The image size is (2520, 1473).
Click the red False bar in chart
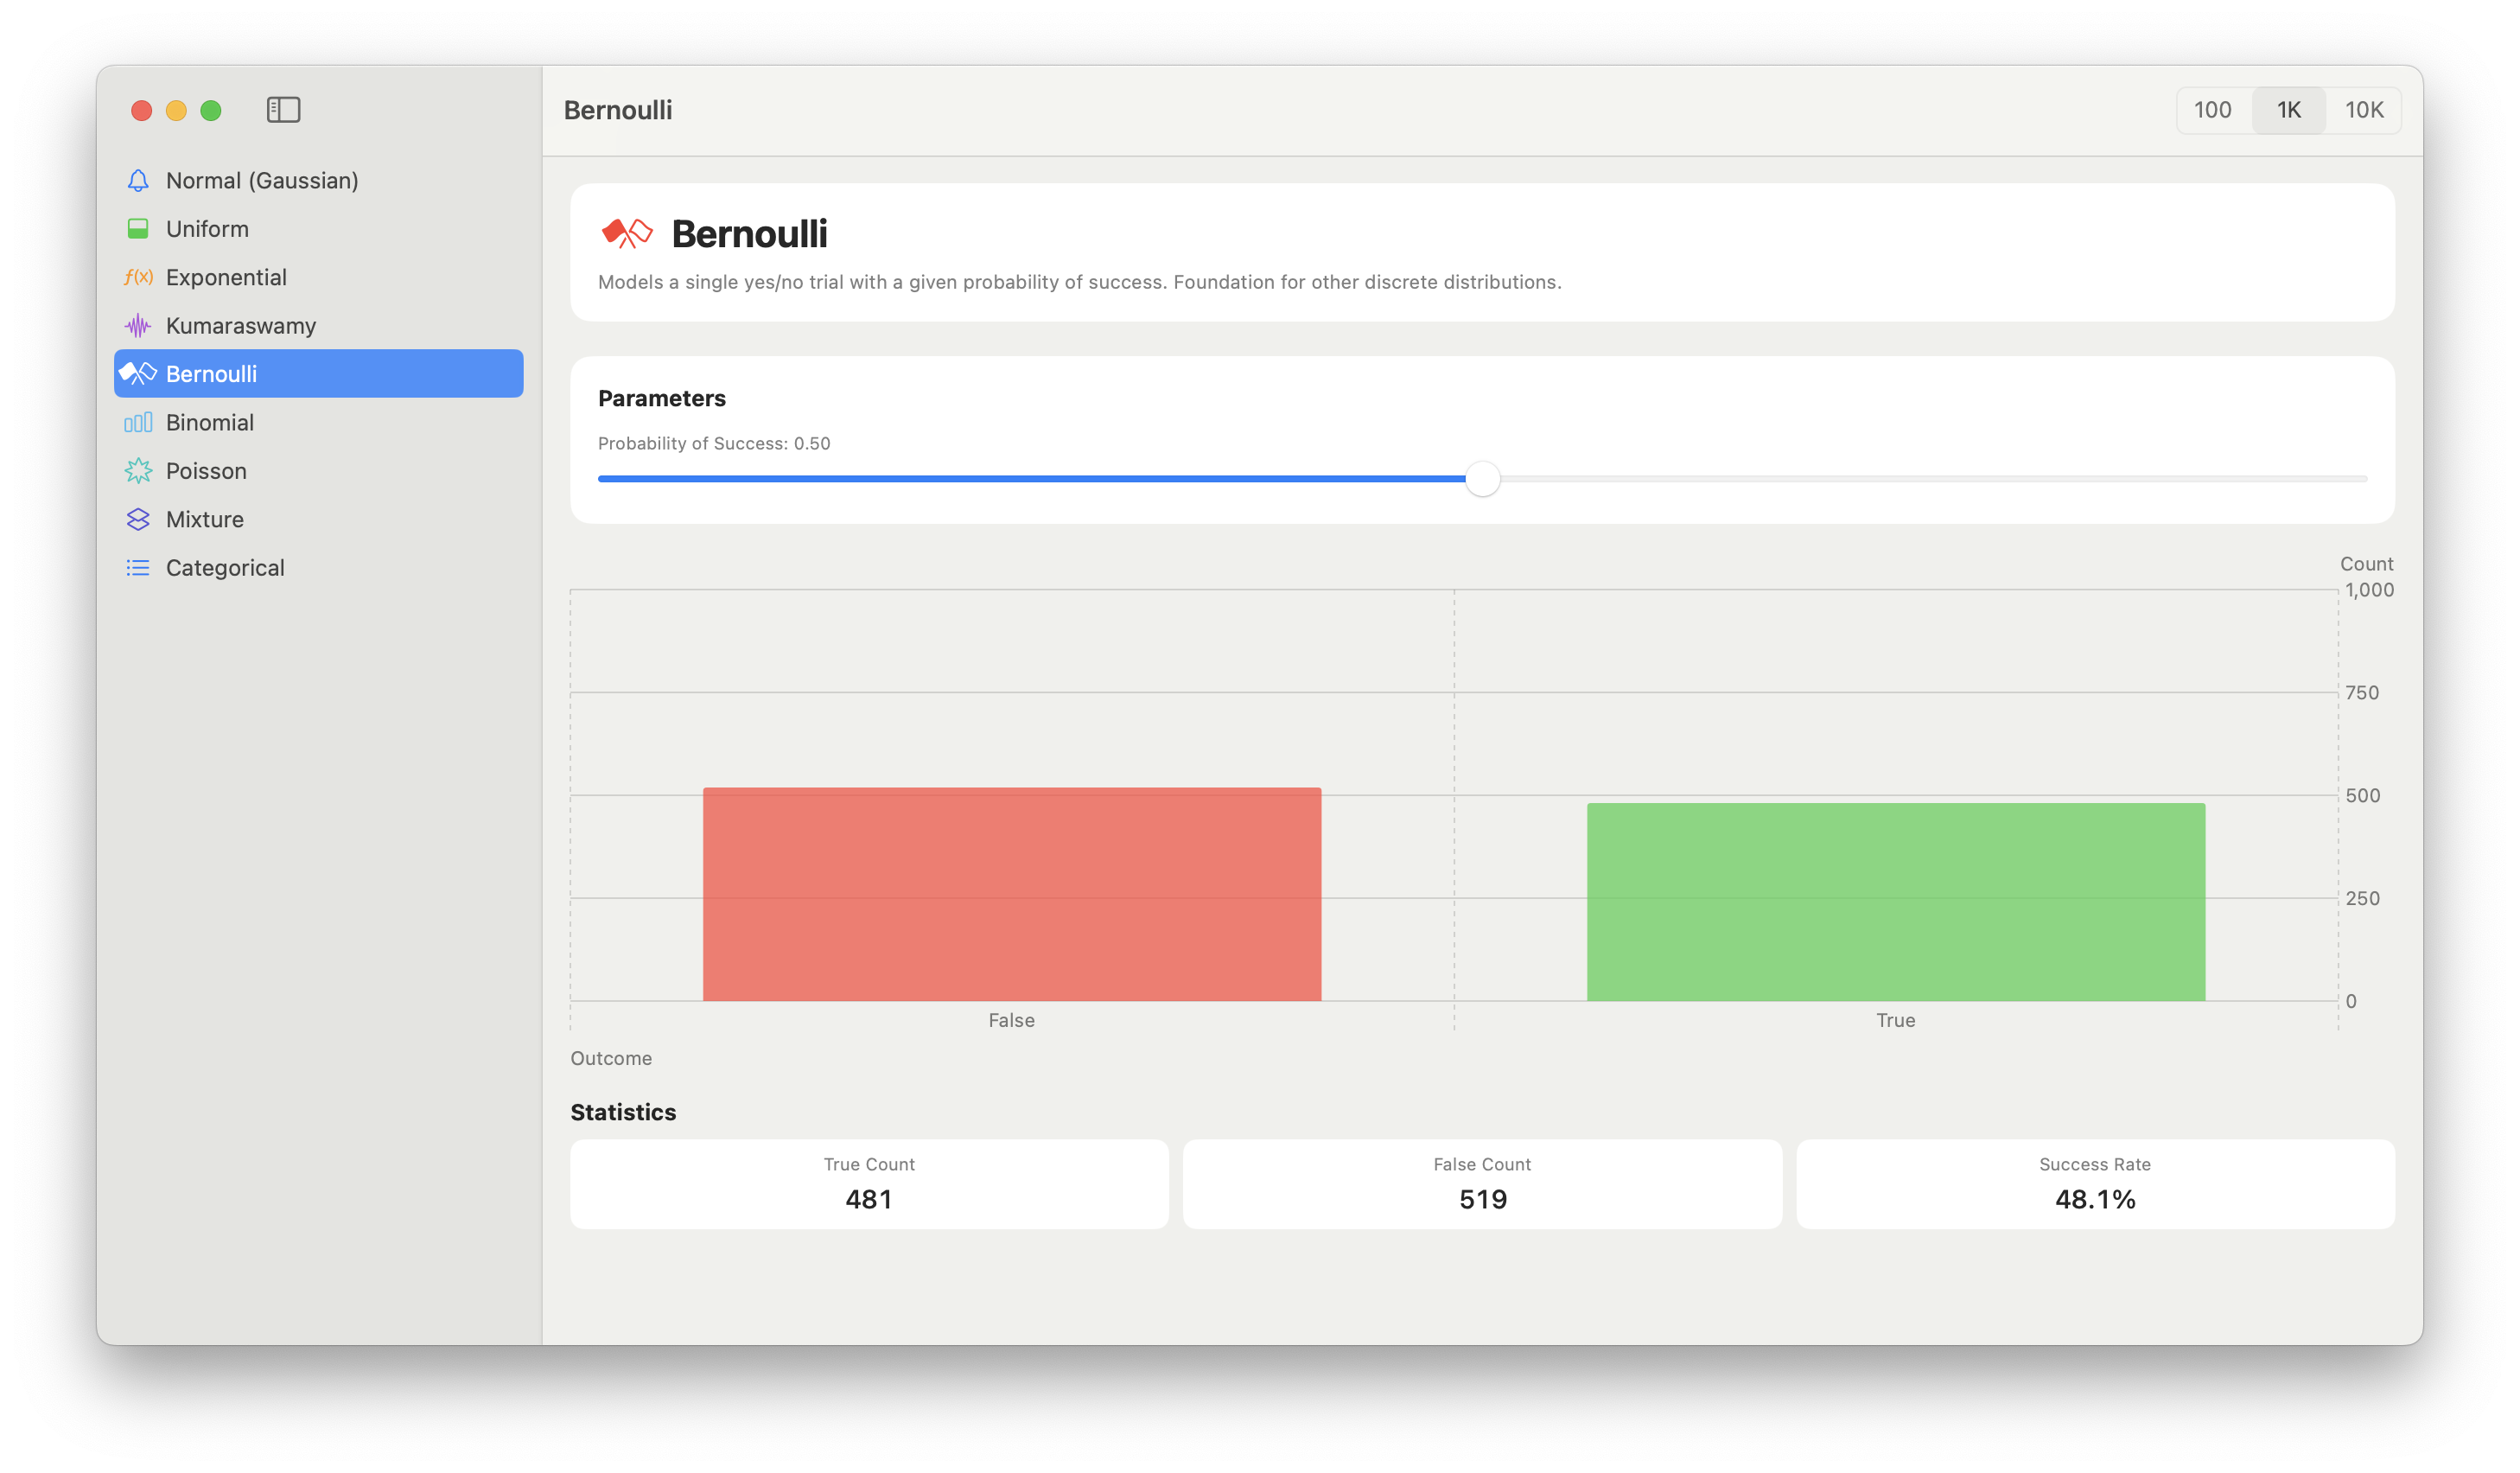pyautogui.click(x=1011, y=894)
